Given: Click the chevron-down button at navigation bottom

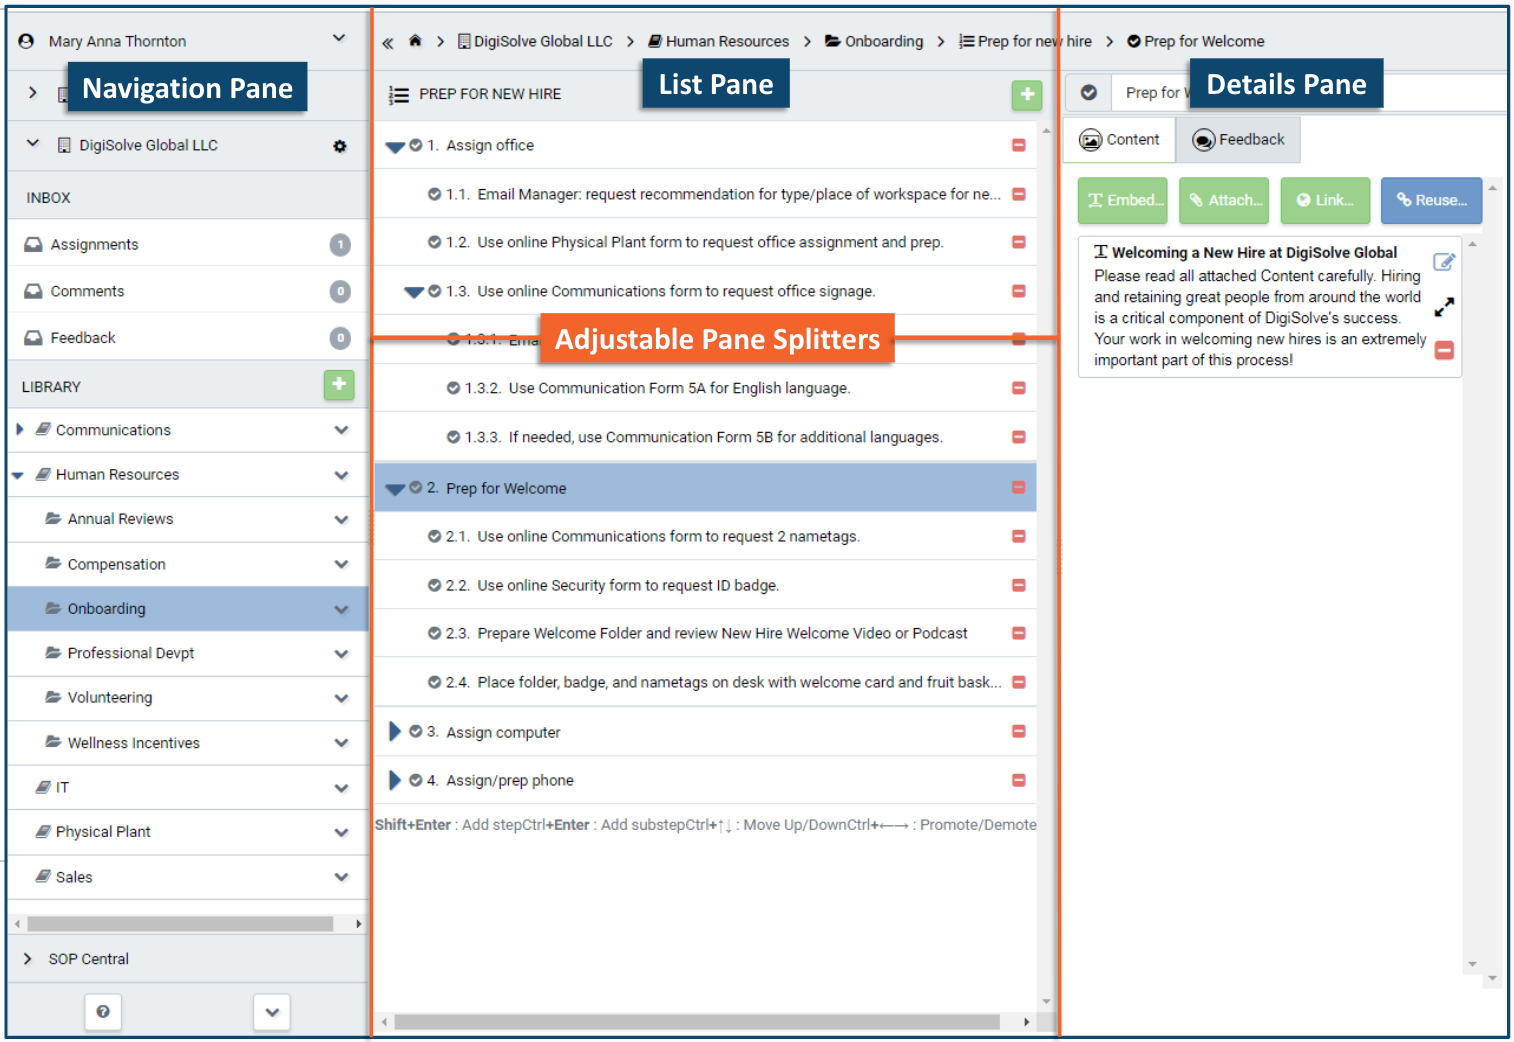Looking at the screenshot, I should (x=272, y=1012).
